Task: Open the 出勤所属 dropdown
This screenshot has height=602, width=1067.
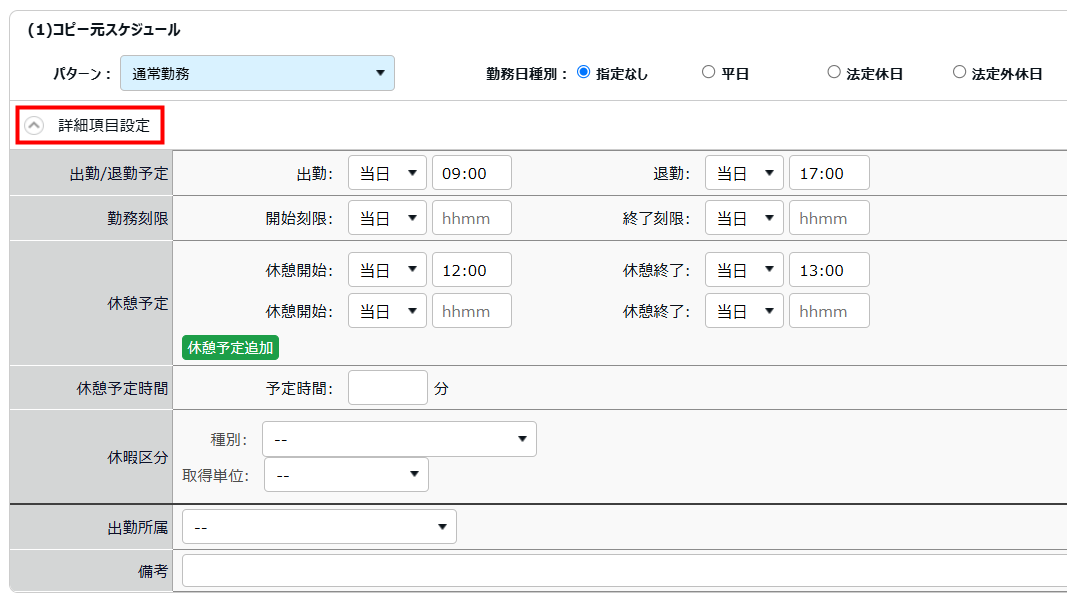Action: point(319,527)
